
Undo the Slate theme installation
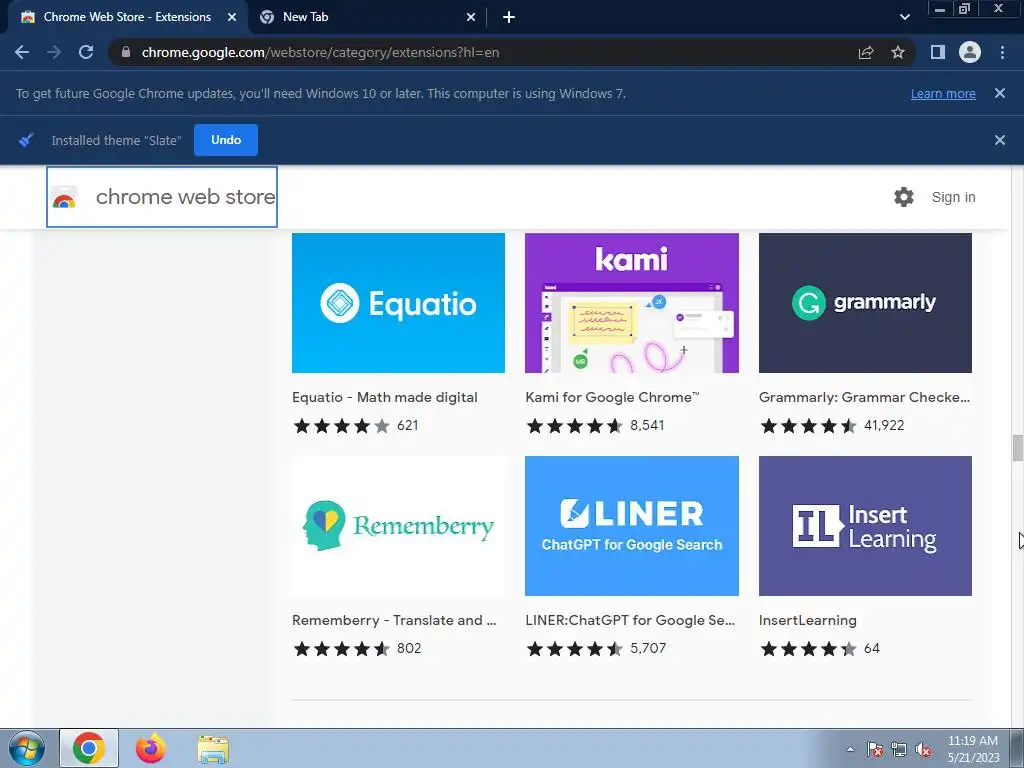(x=226, y=140)
